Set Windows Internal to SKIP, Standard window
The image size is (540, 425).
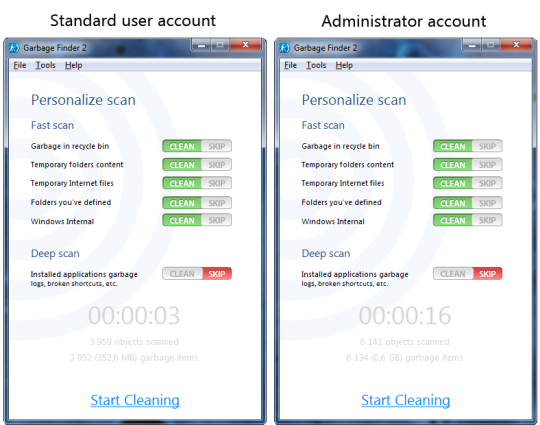(x=217, y=220)
